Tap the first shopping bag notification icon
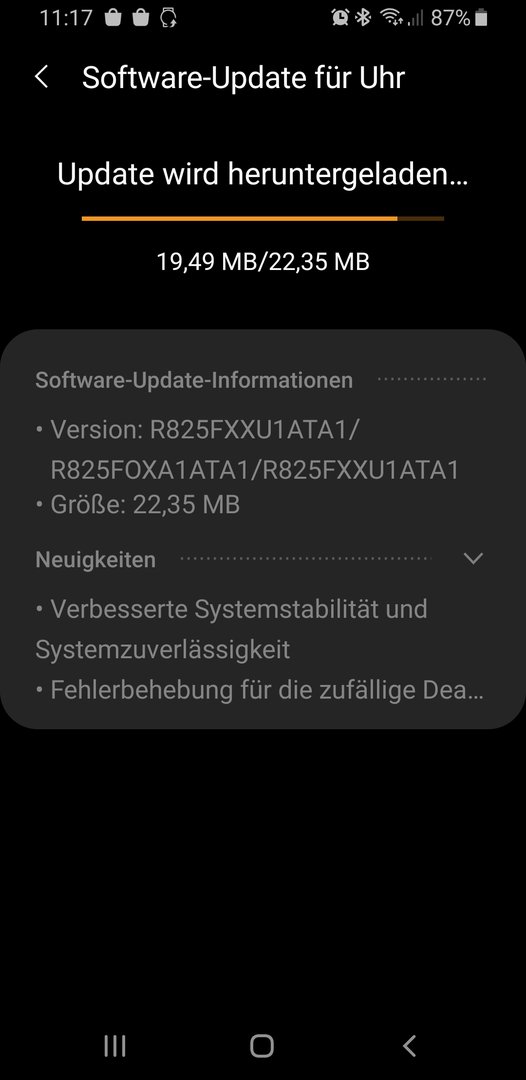This screenshot has height=1080, width=526. click(x=114, y=18)
